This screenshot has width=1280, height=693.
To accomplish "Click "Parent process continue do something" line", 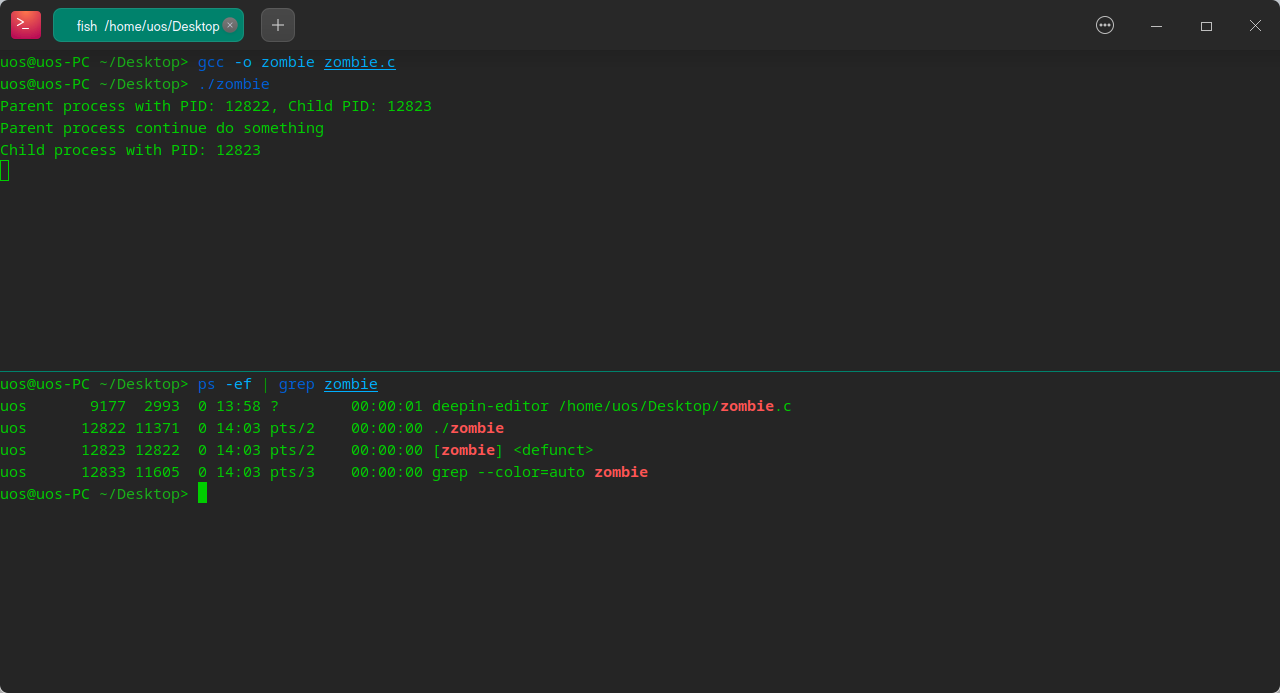I will (162, 128).
